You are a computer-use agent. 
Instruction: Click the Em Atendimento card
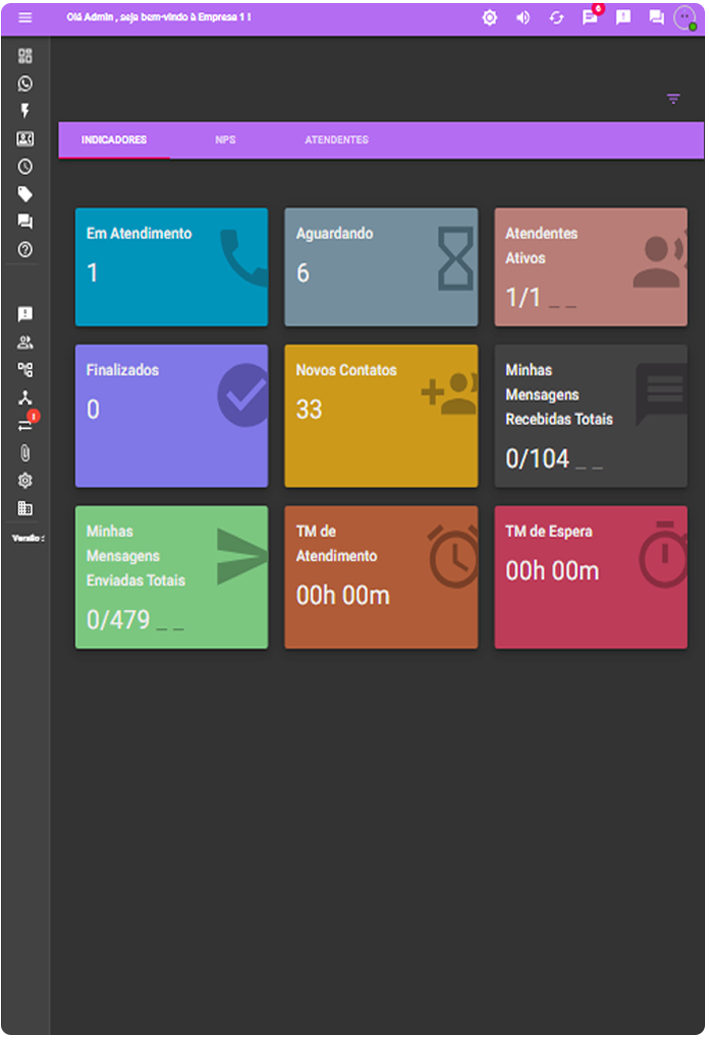tap(171, 267)
